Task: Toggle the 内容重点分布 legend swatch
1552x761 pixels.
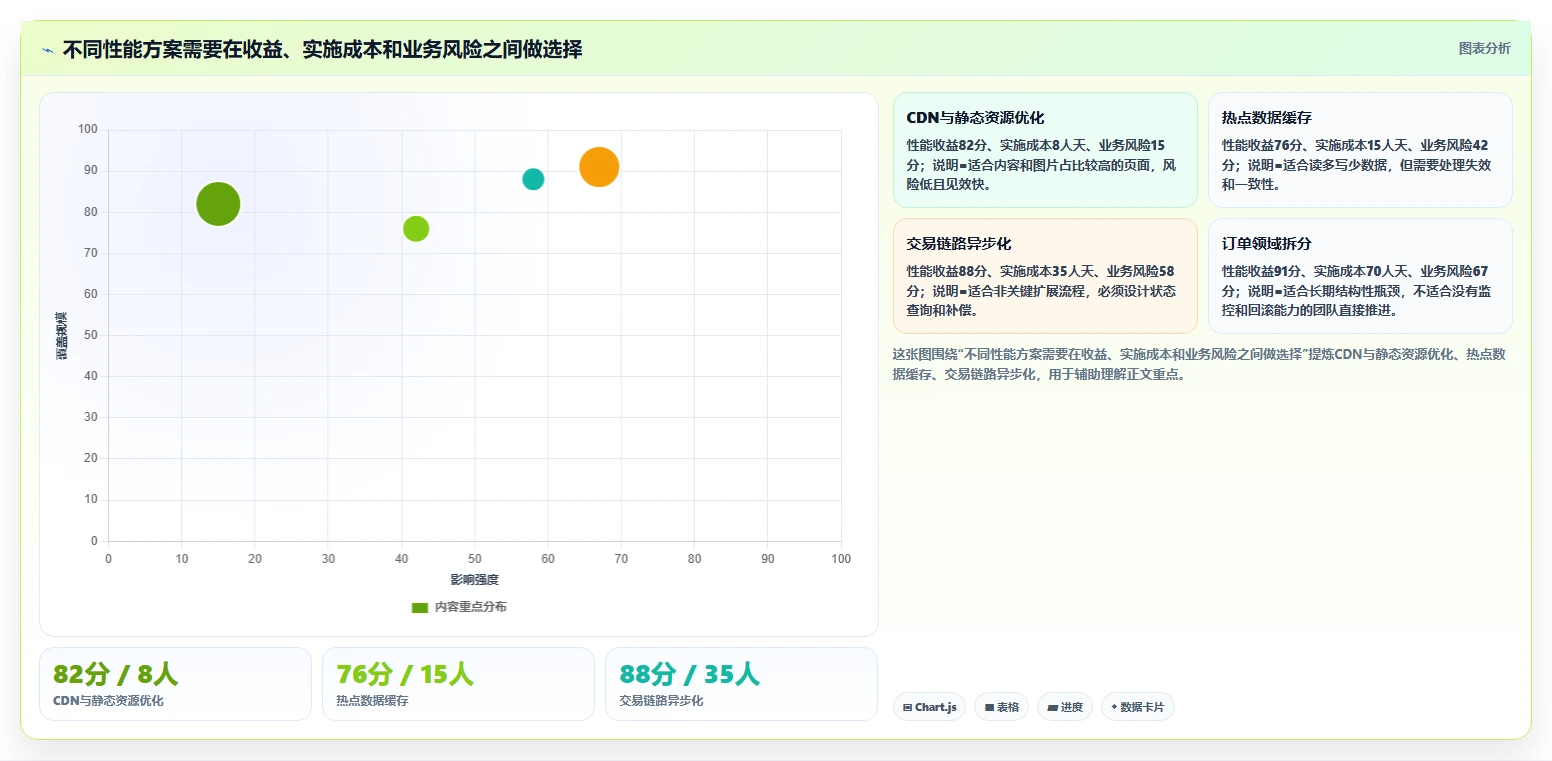Action: coord(420,607)
